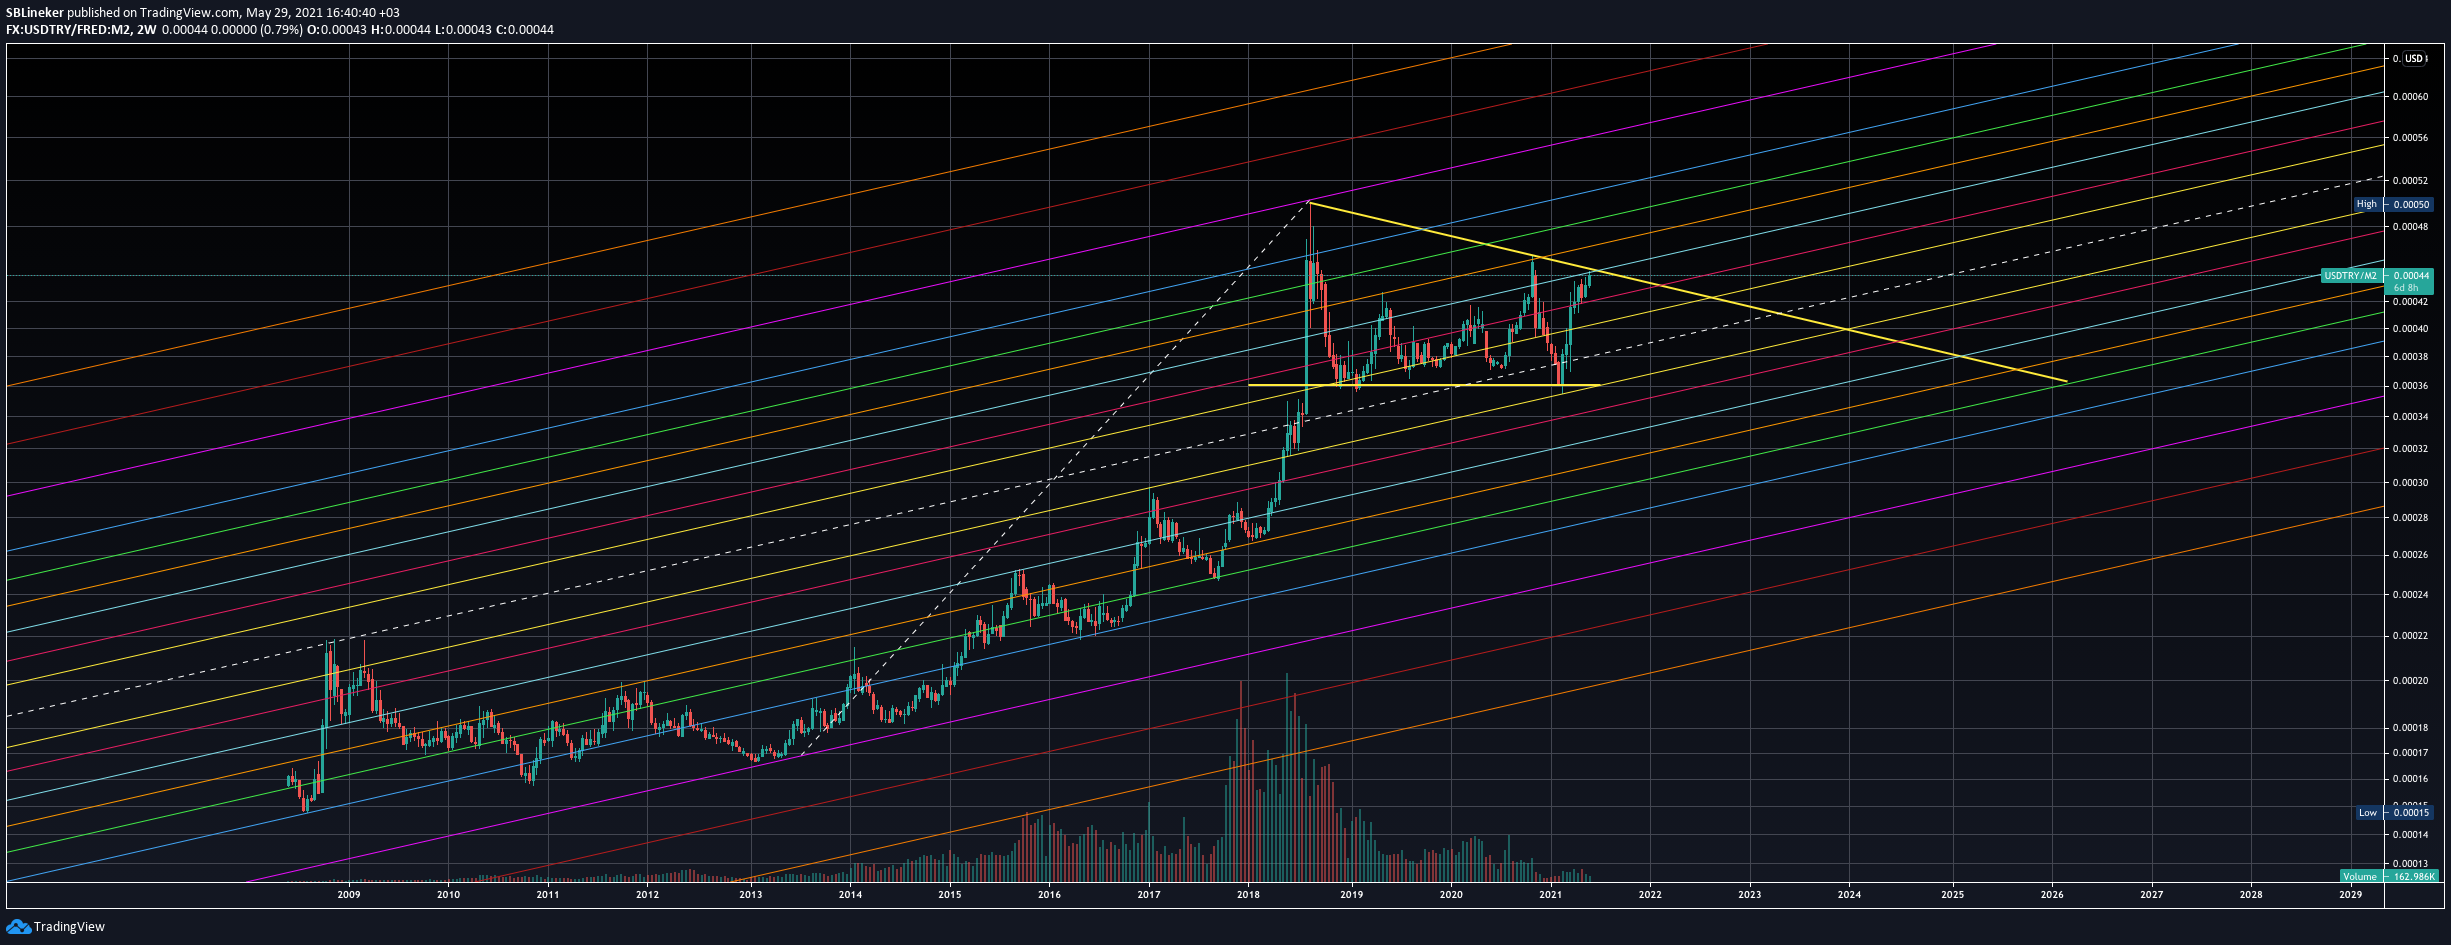
Task: Click the 0.00020 price axis label
Action: [x=2408, y=681]
